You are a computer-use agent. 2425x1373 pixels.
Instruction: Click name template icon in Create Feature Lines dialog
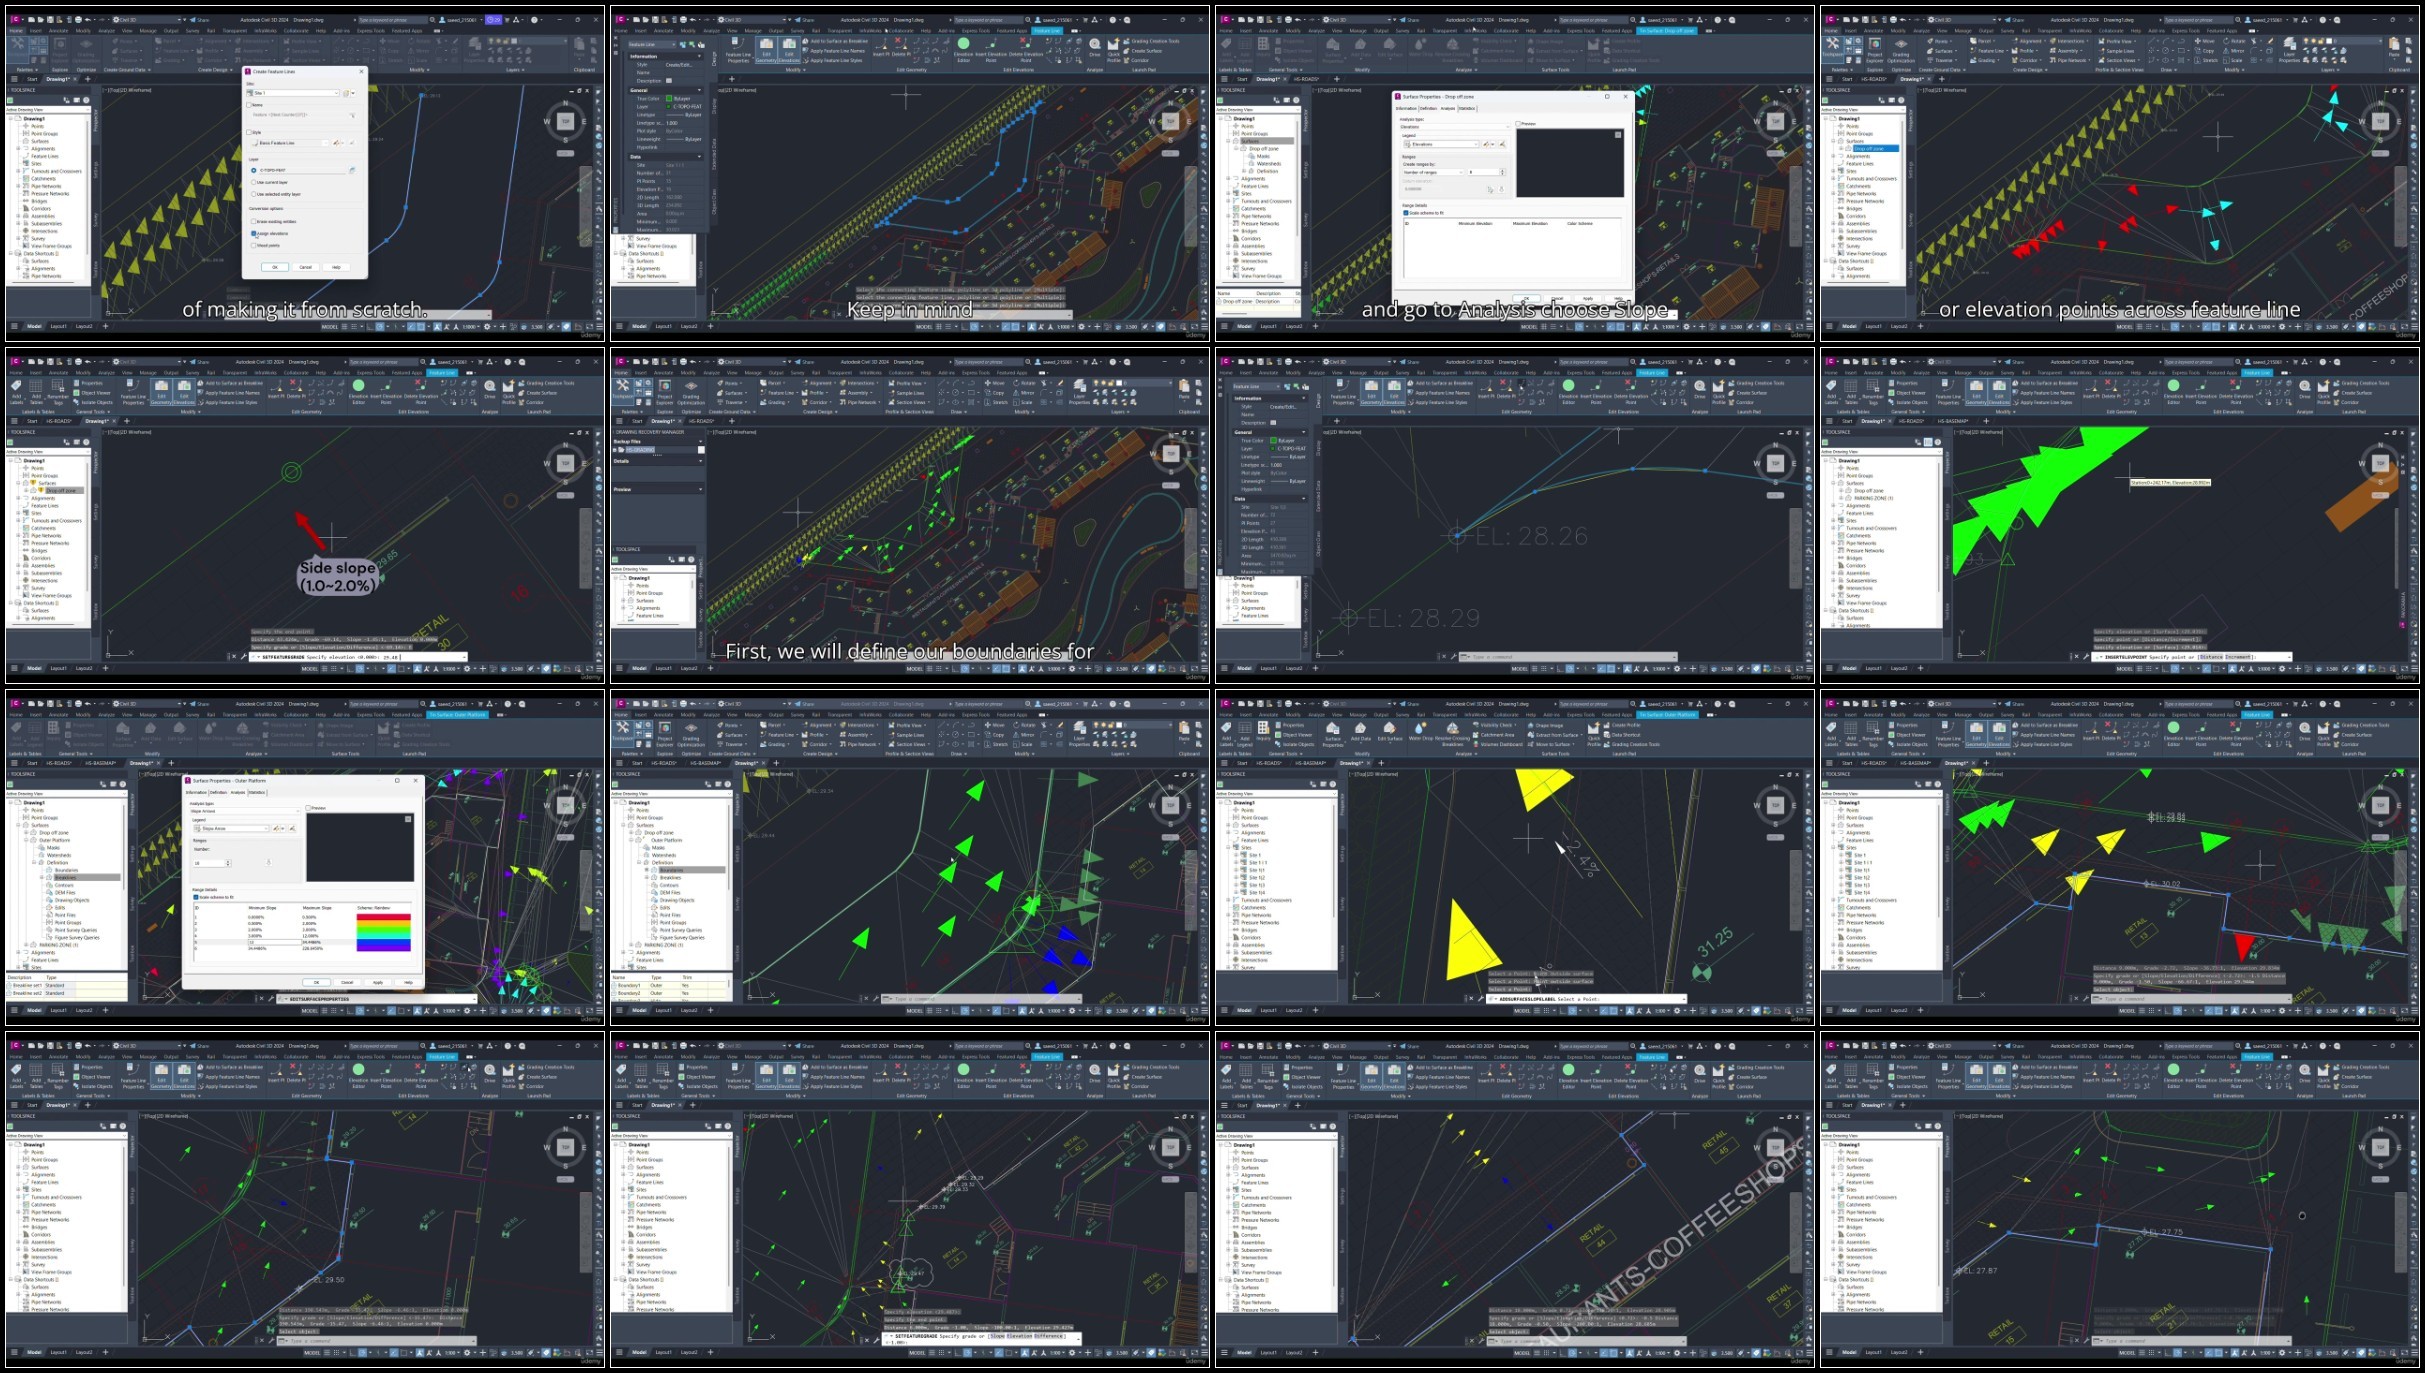[x=352, y=115]
